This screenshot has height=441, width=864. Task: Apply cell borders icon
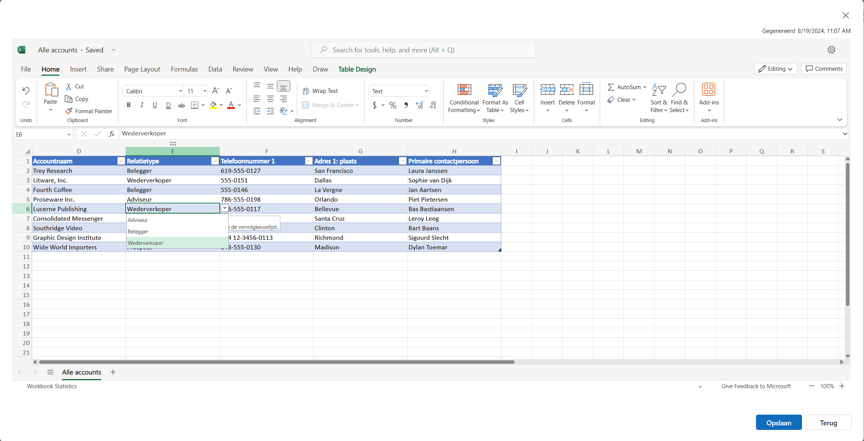[195, 105]
